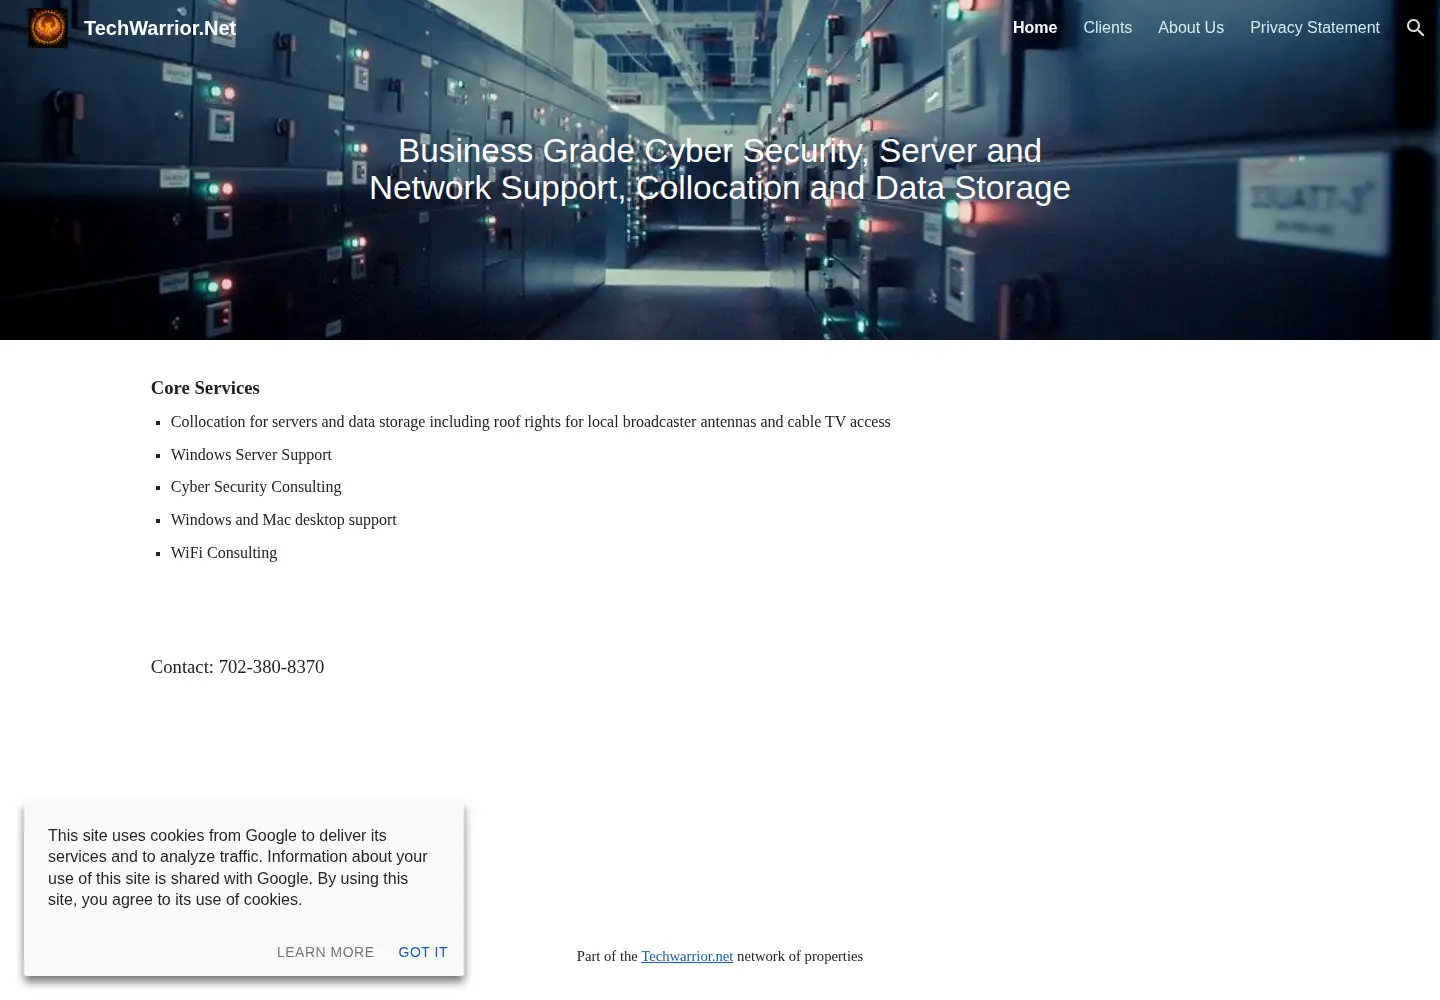
Task: Click the hero headline about Cyber Security
Action: [x=720, y=169]
